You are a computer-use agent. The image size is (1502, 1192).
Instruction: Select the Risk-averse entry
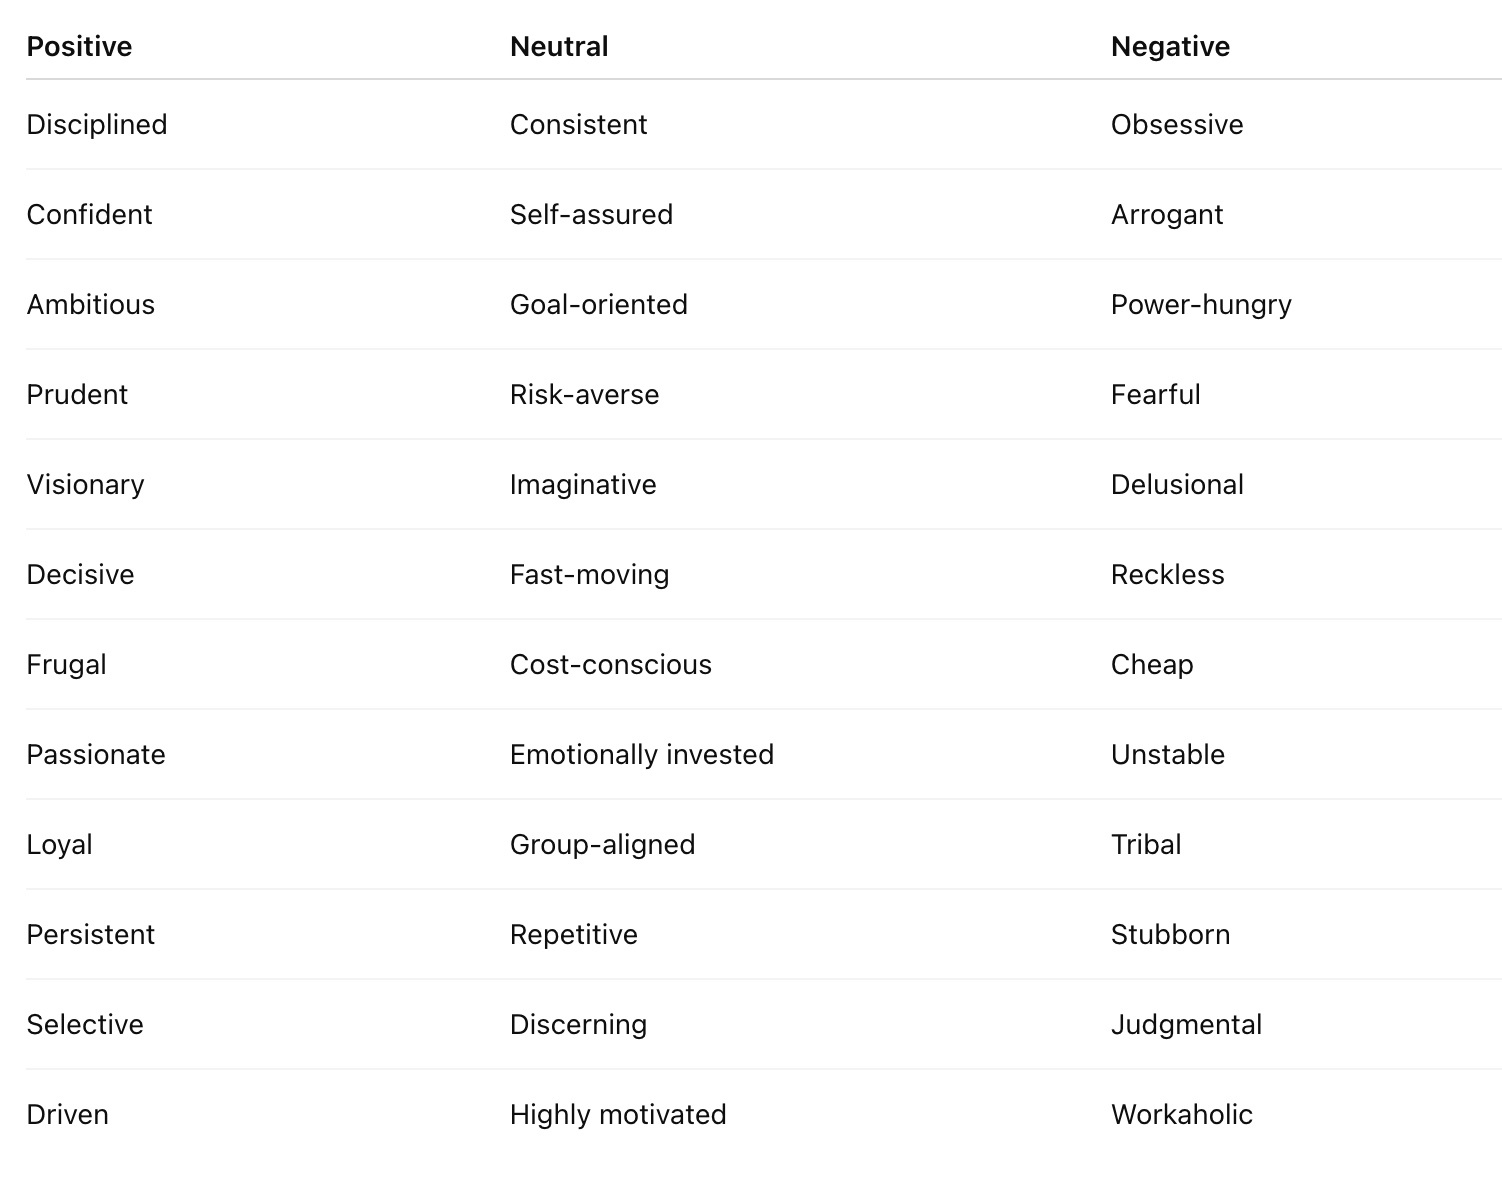pos(584,395)
